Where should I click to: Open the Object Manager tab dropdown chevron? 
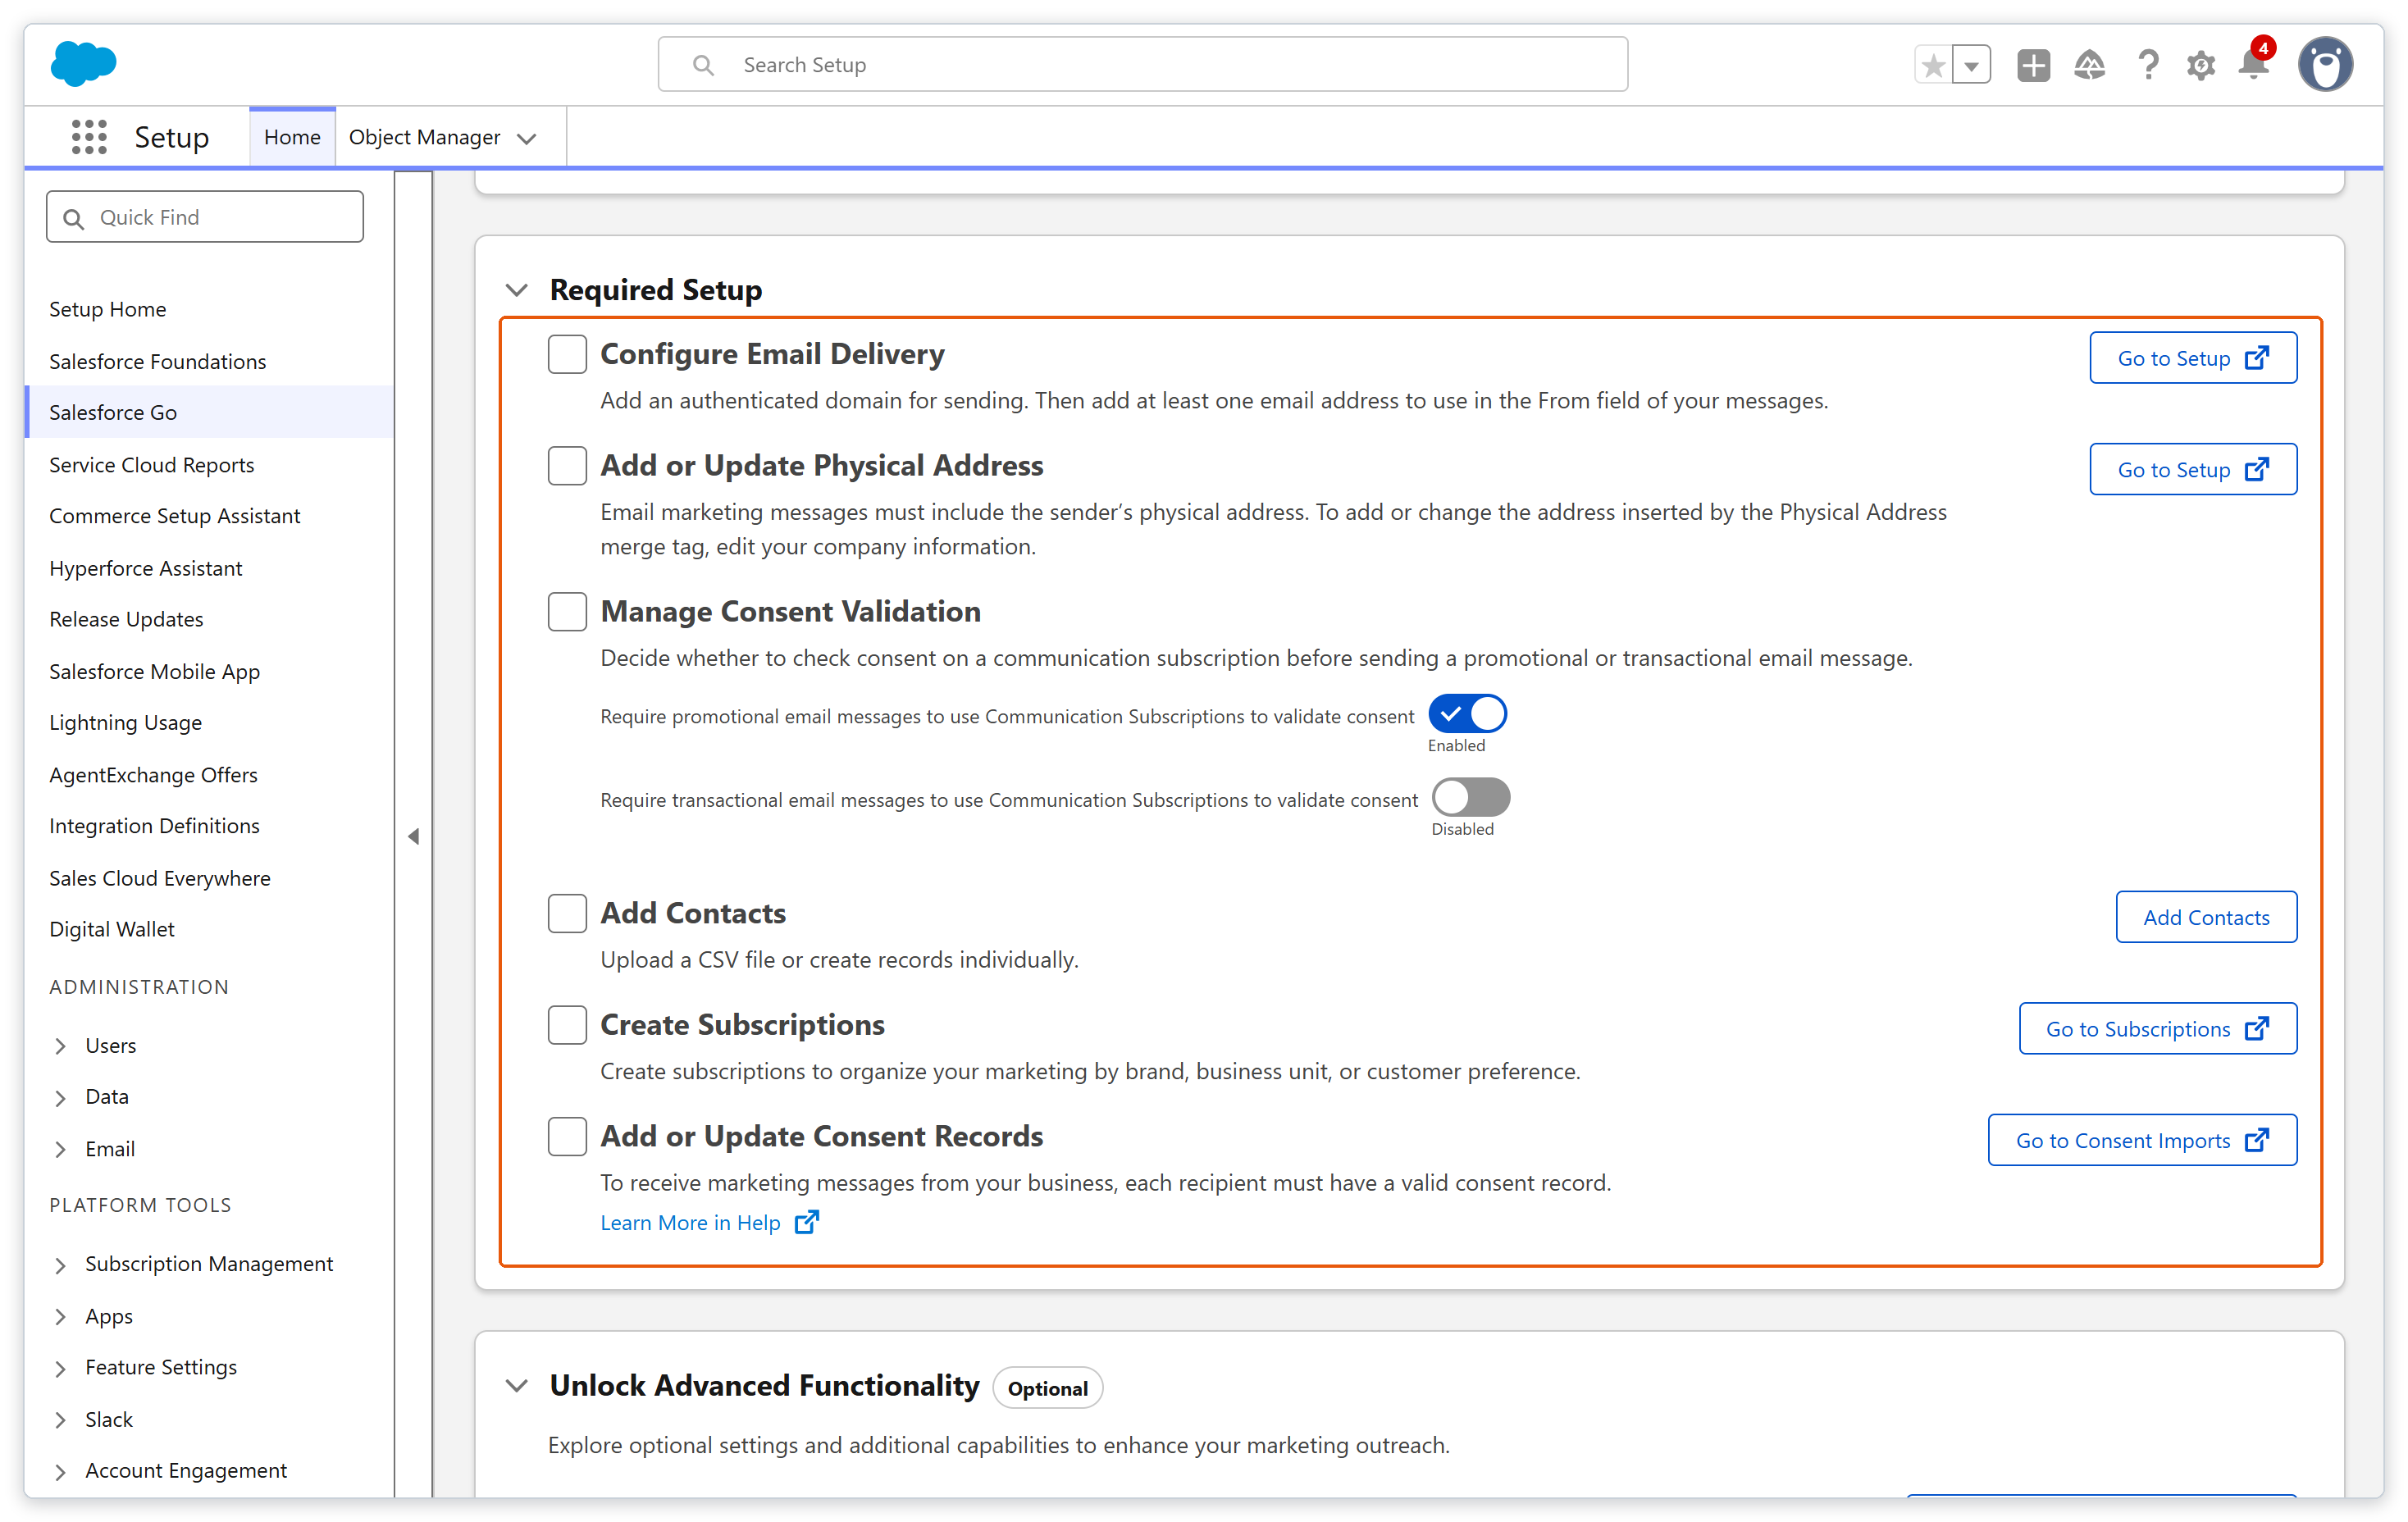point(527,138)
